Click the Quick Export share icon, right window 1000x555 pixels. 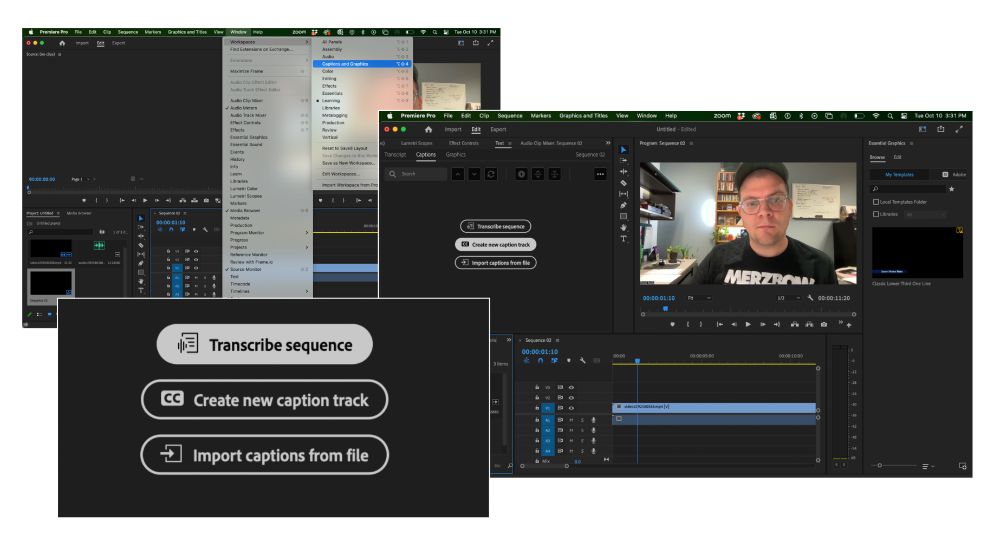pos(941,130)
